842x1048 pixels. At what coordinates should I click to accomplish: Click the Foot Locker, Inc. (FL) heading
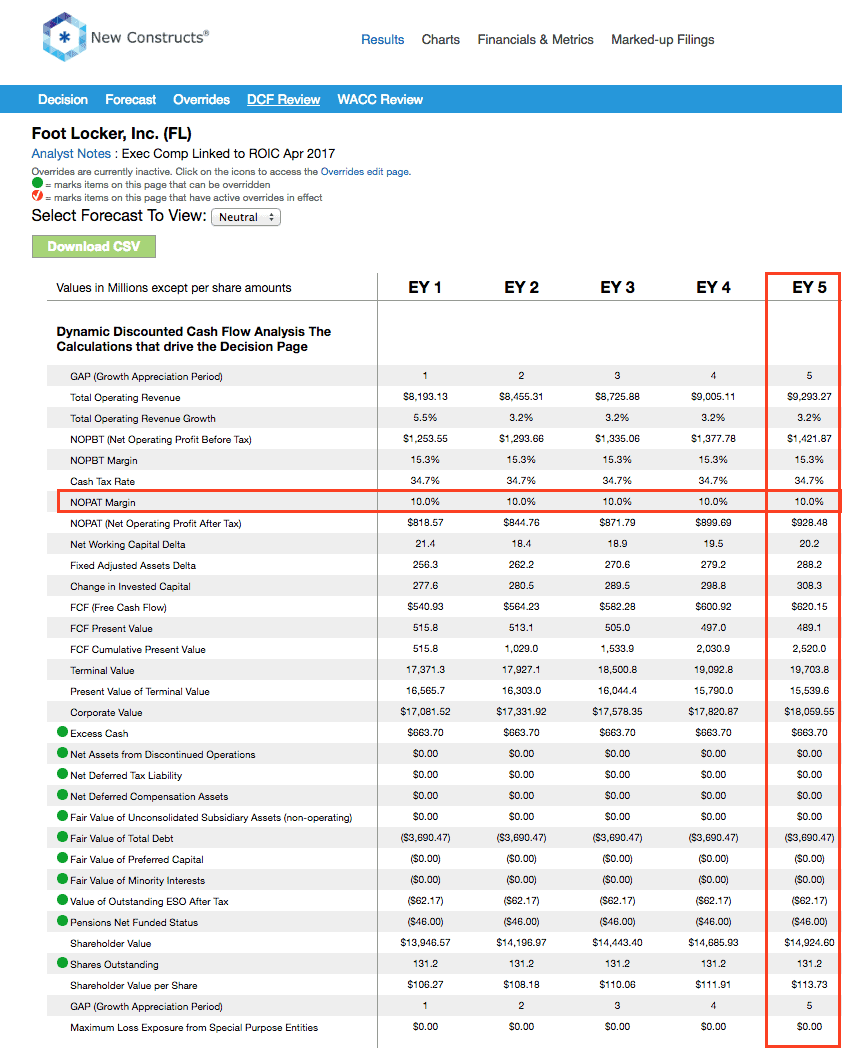click(x=112, y=134)
